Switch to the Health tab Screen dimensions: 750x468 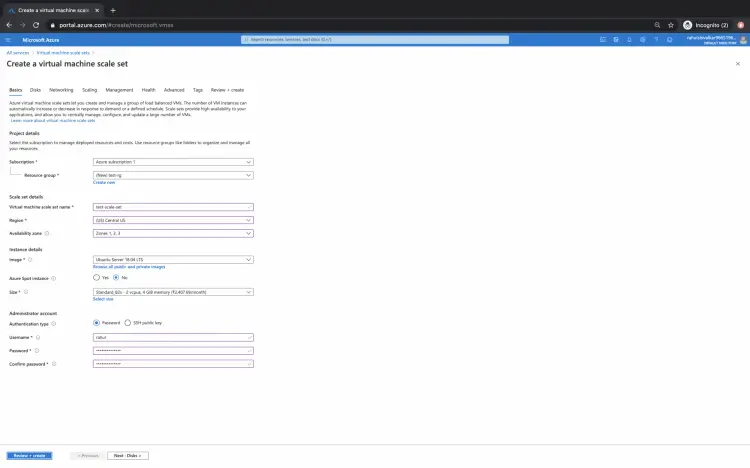pyautogui.click(x=148, y=90)
